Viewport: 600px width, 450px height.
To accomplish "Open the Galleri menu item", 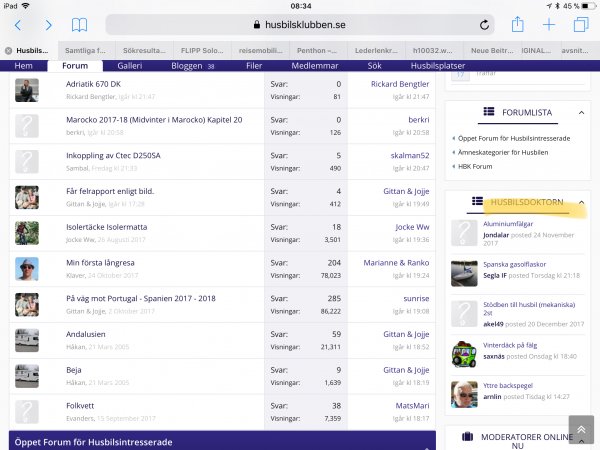I will click(131, 65).
